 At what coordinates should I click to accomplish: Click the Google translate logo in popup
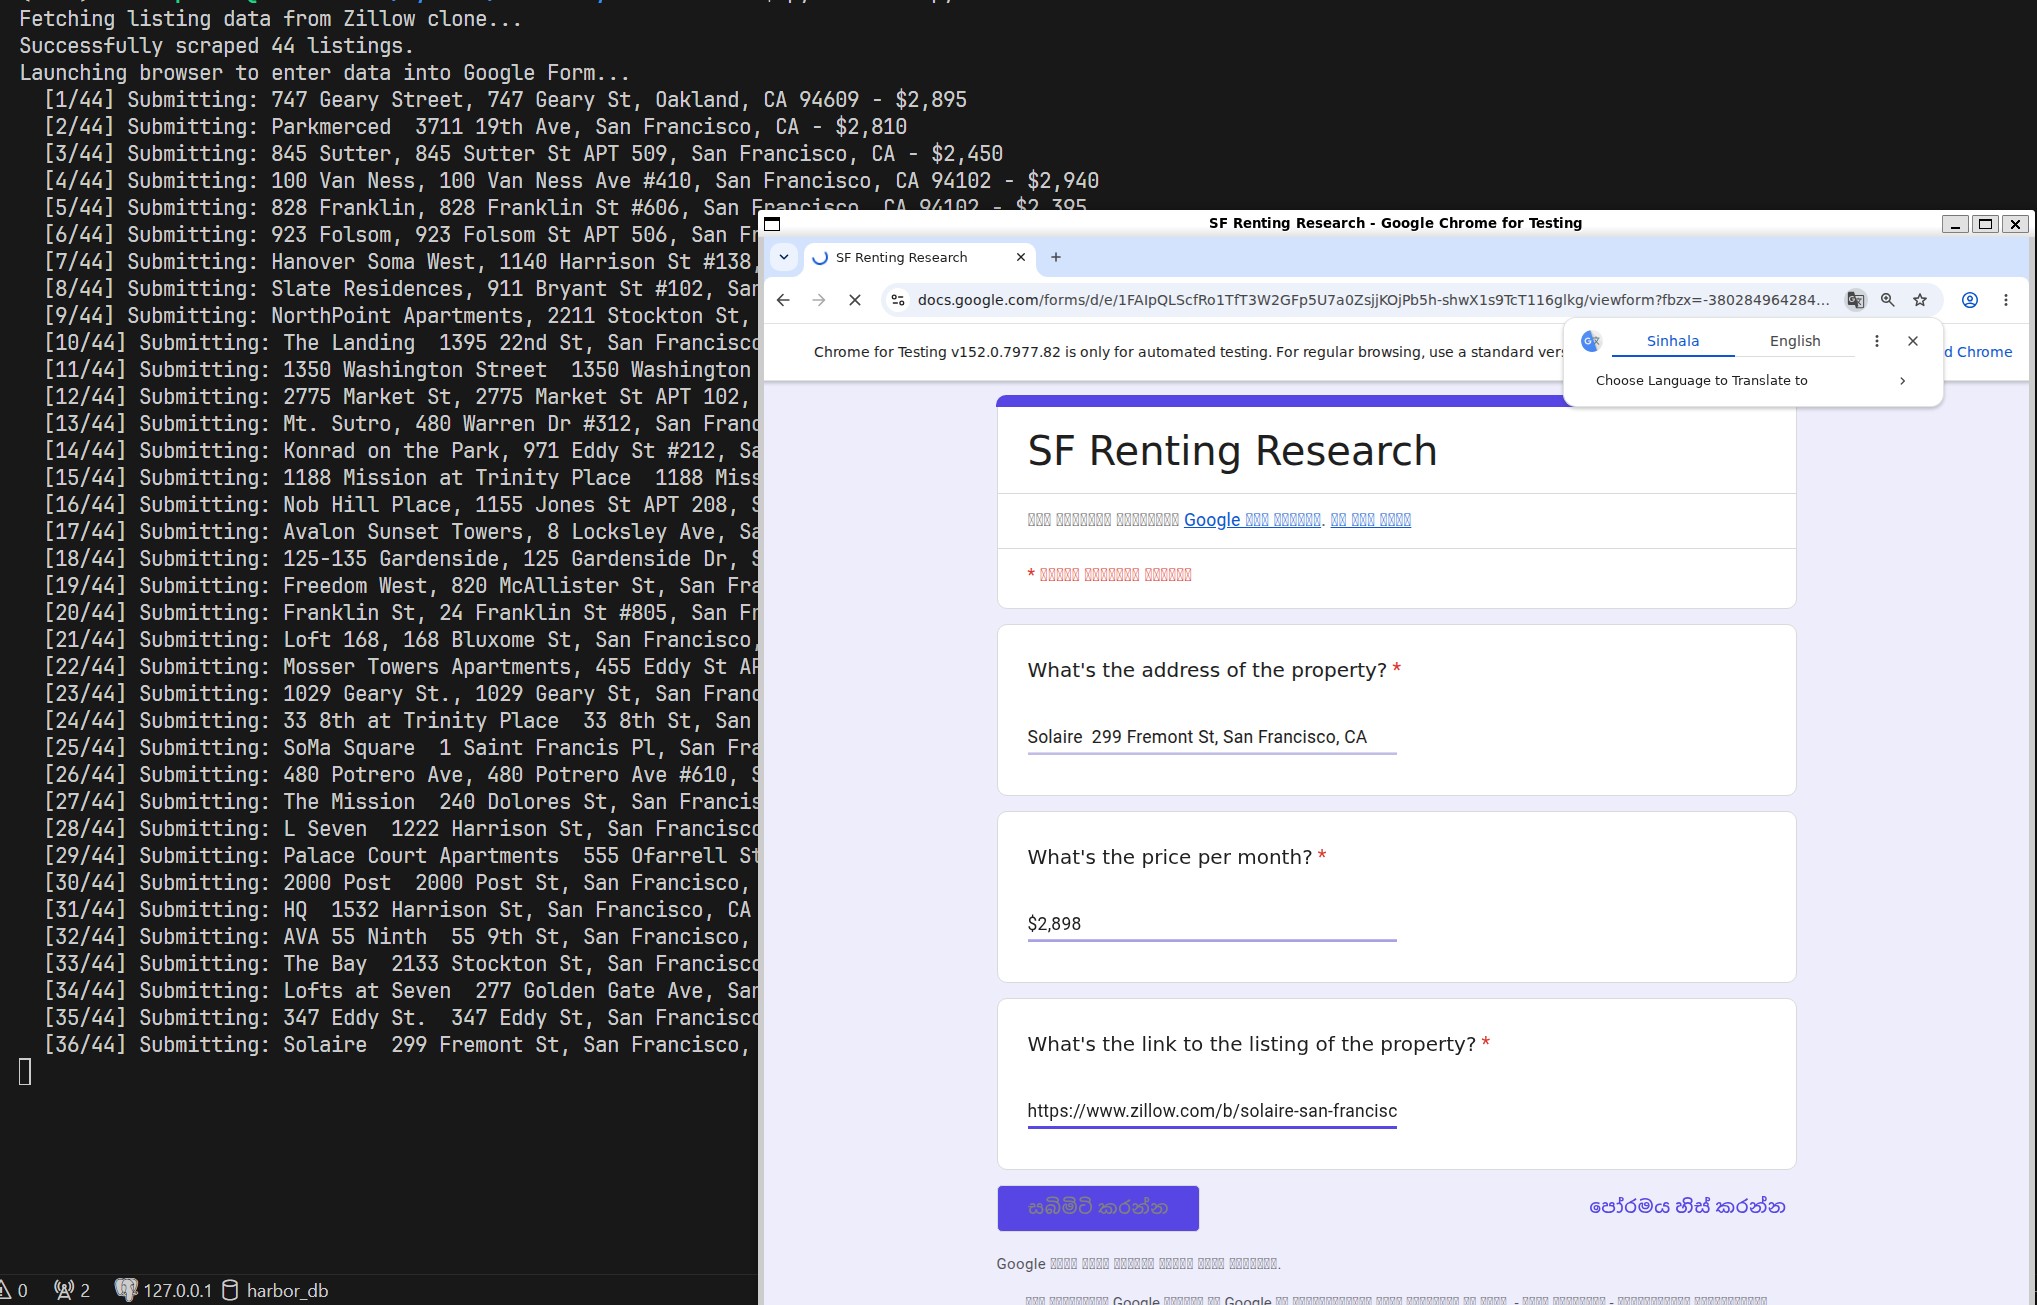coord(1591,341)
